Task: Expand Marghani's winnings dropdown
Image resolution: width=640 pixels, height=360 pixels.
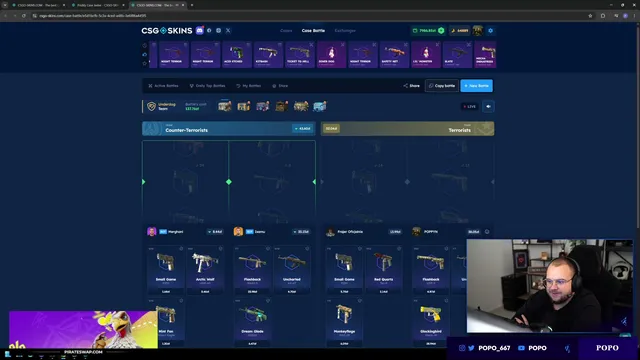Action: point(215,232)
